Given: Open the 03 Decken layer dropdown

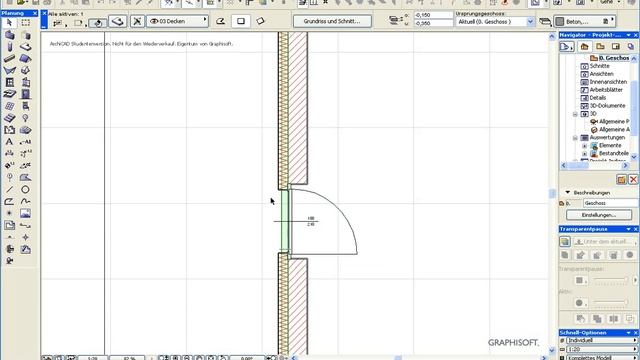Looking at the screenshot, I should (x=178, y=21).
